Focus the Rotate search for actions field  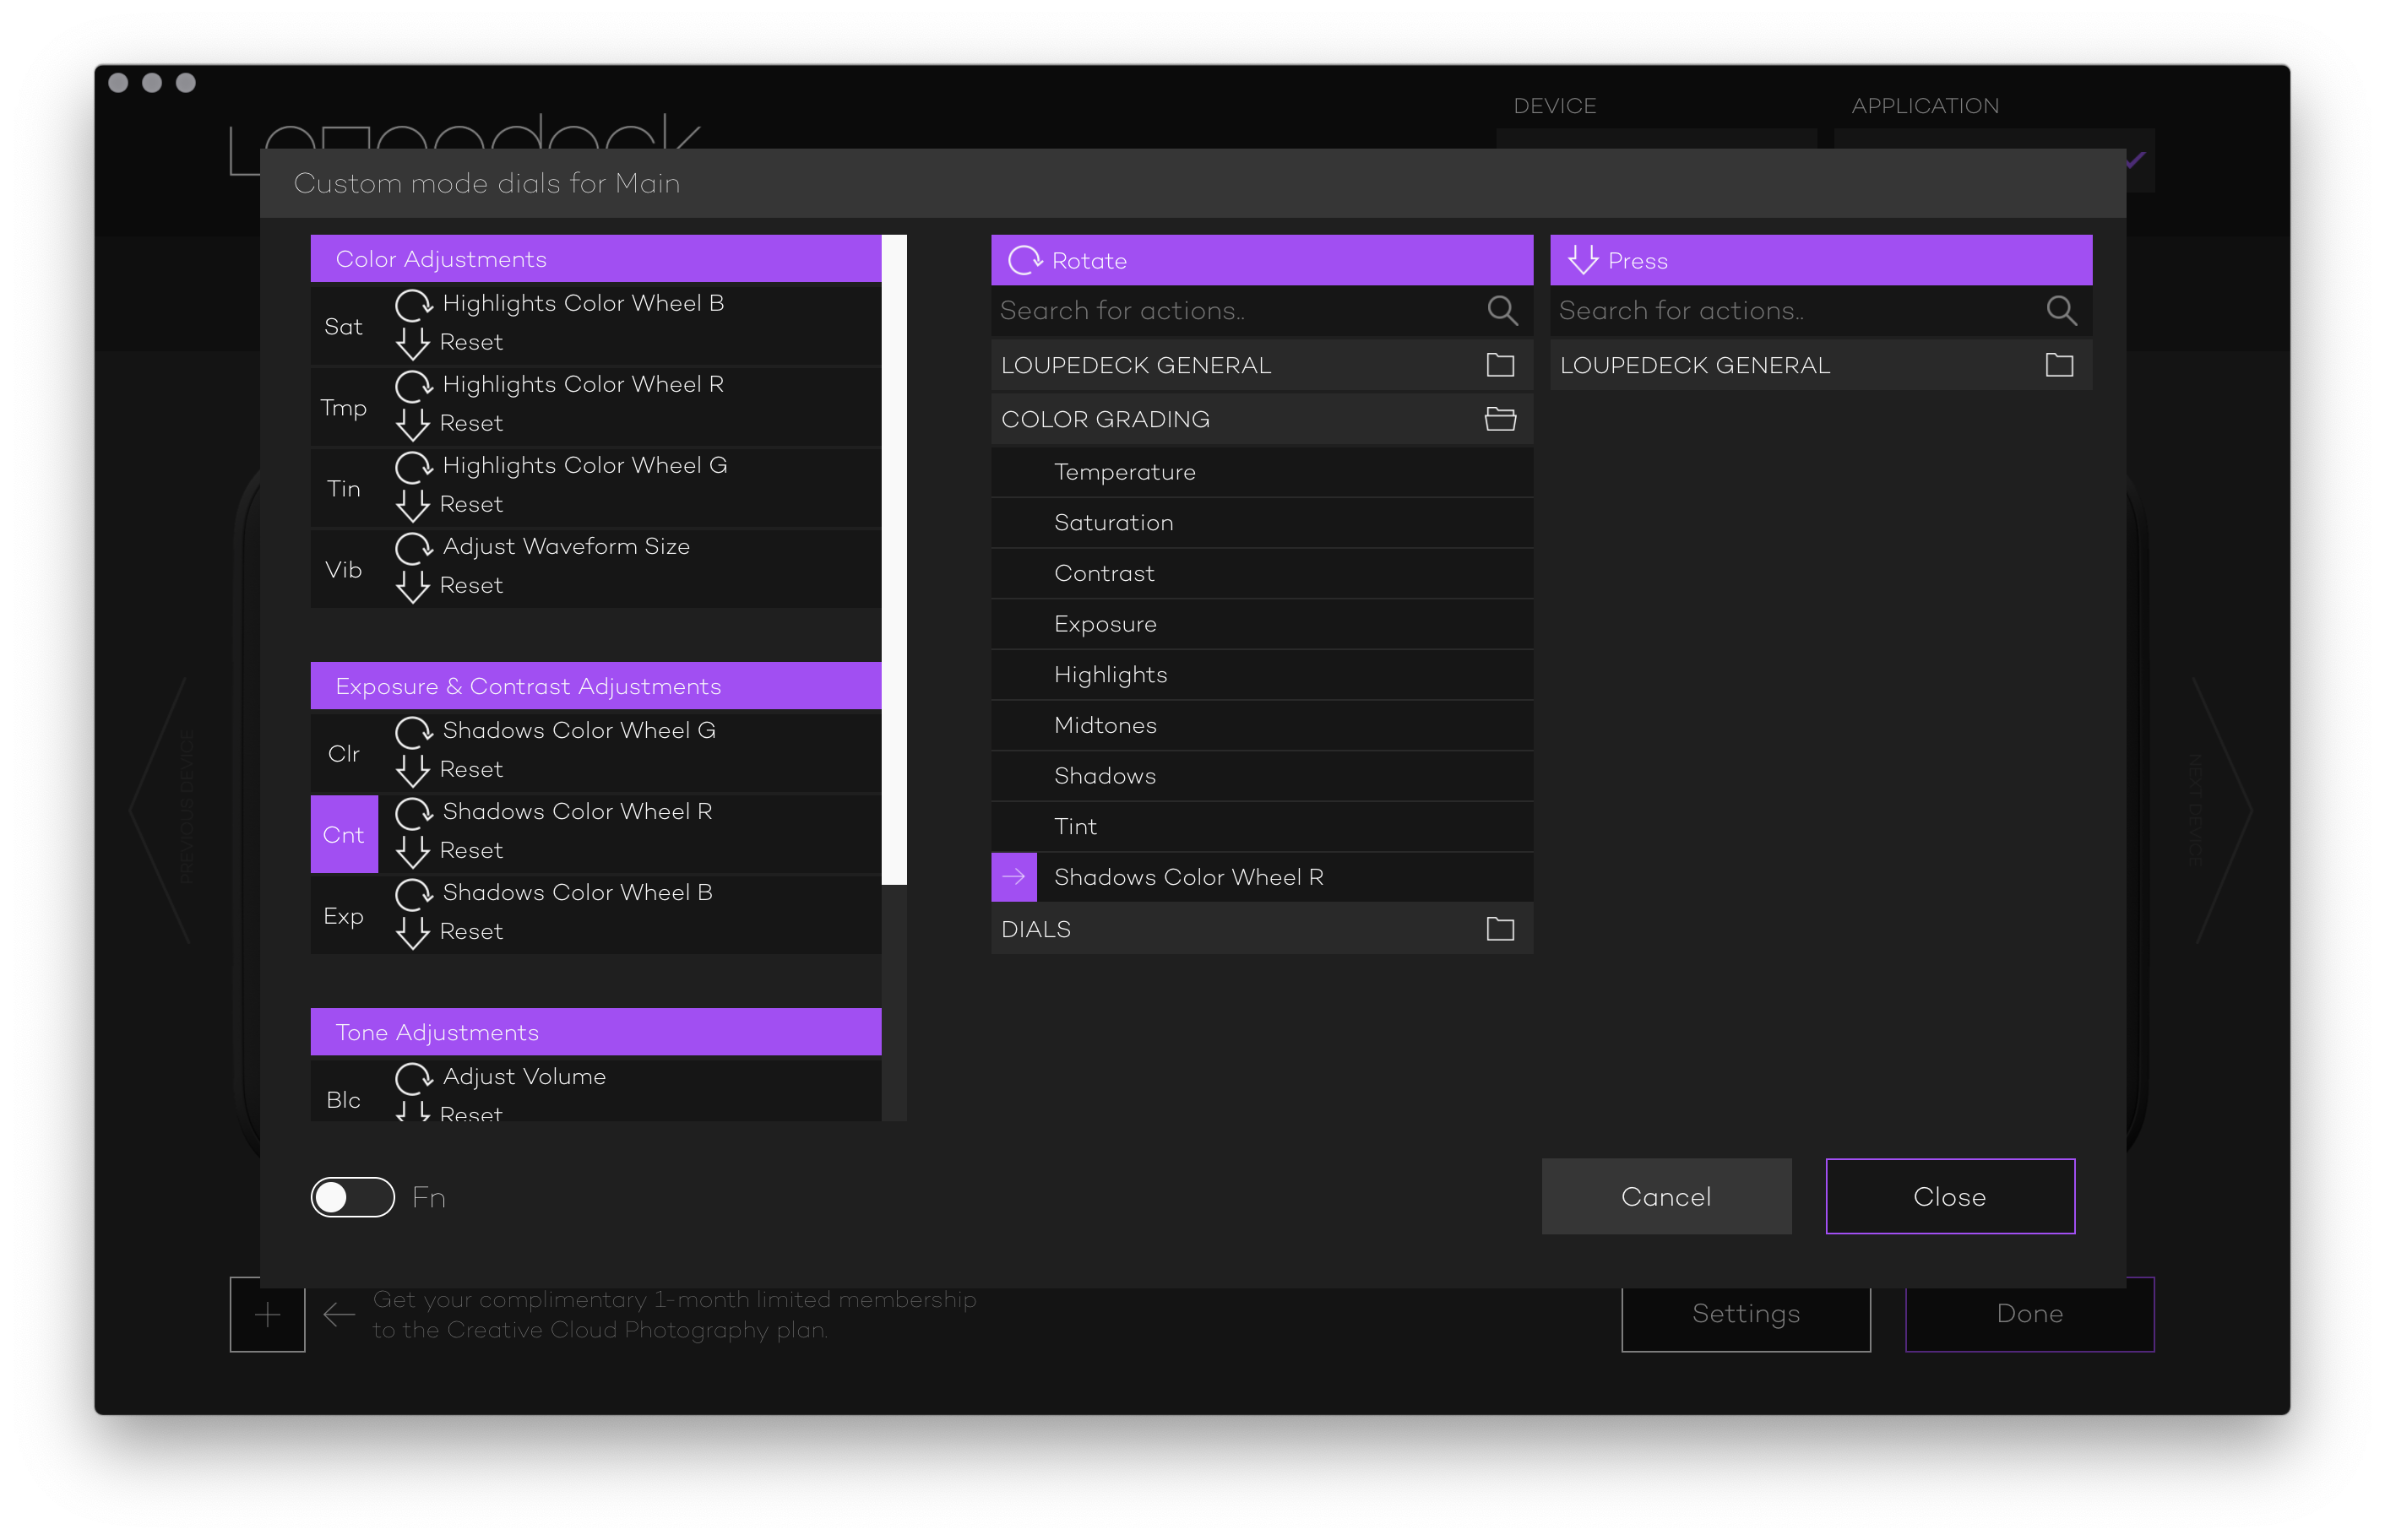(1230, 311)
